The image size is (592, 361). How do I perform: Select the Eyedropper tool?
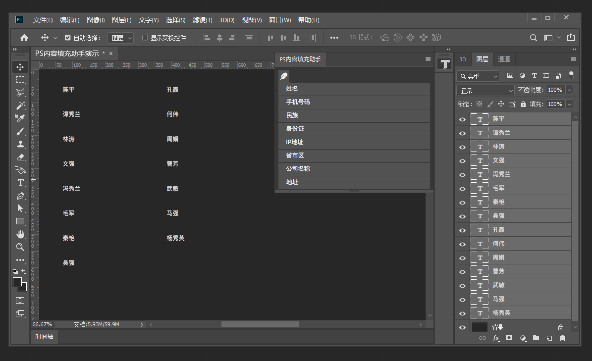(x=20, y=118)
